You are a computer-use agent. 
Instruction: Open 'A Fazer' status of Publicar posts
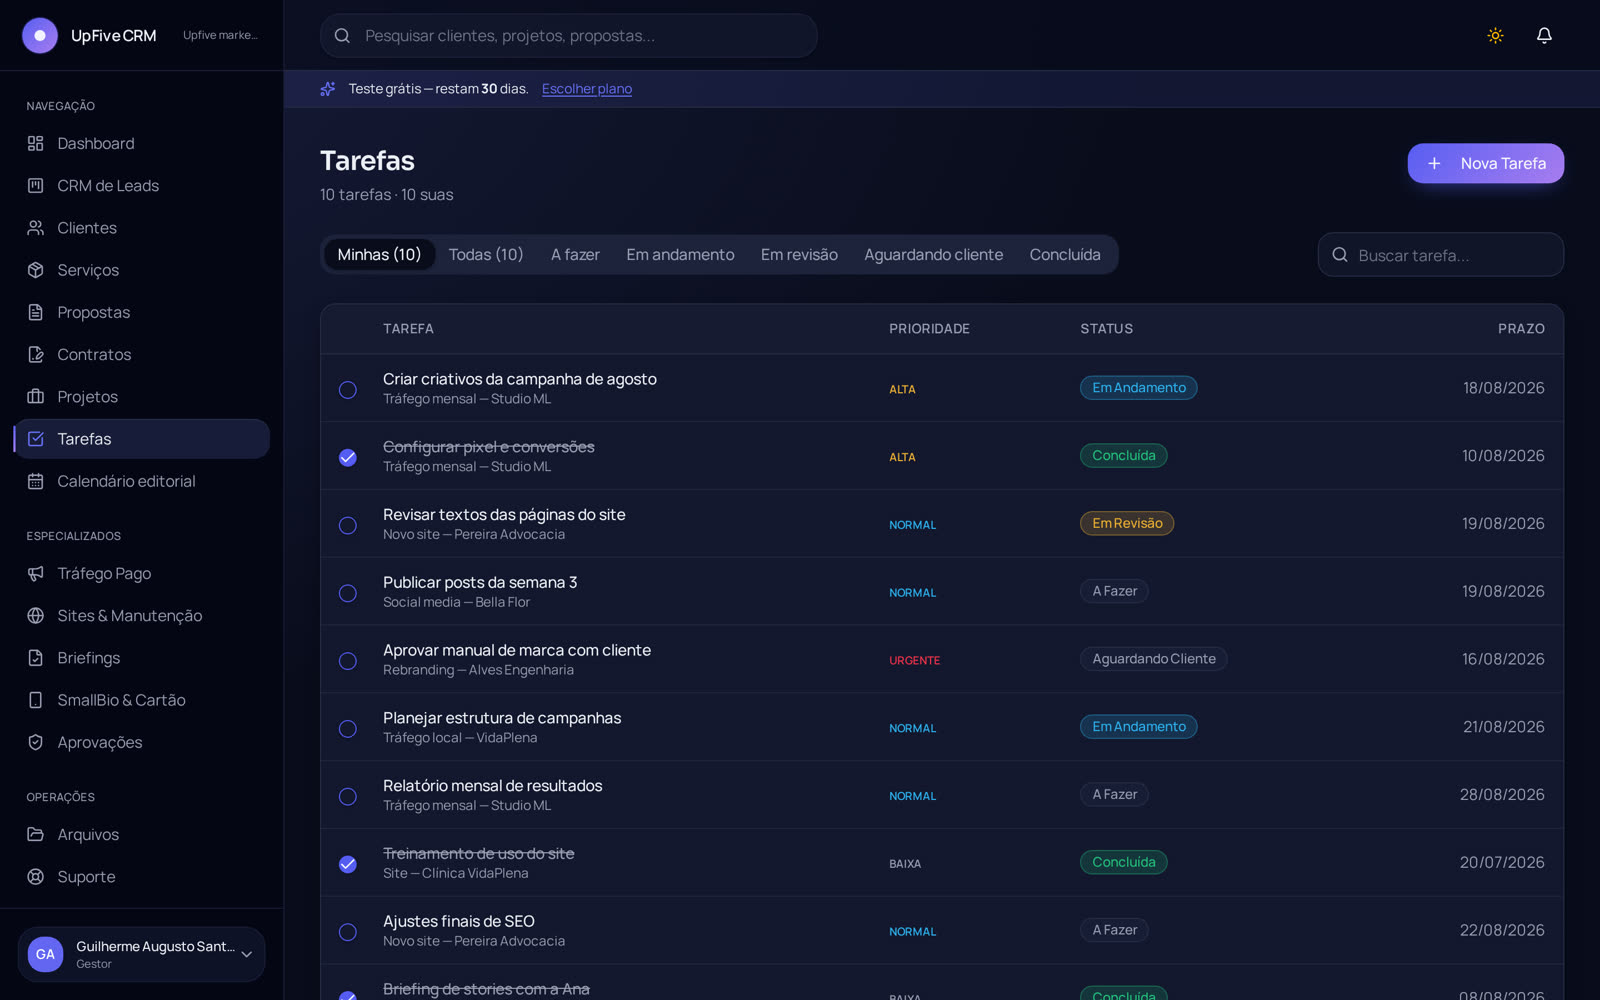click(1114, 591)
